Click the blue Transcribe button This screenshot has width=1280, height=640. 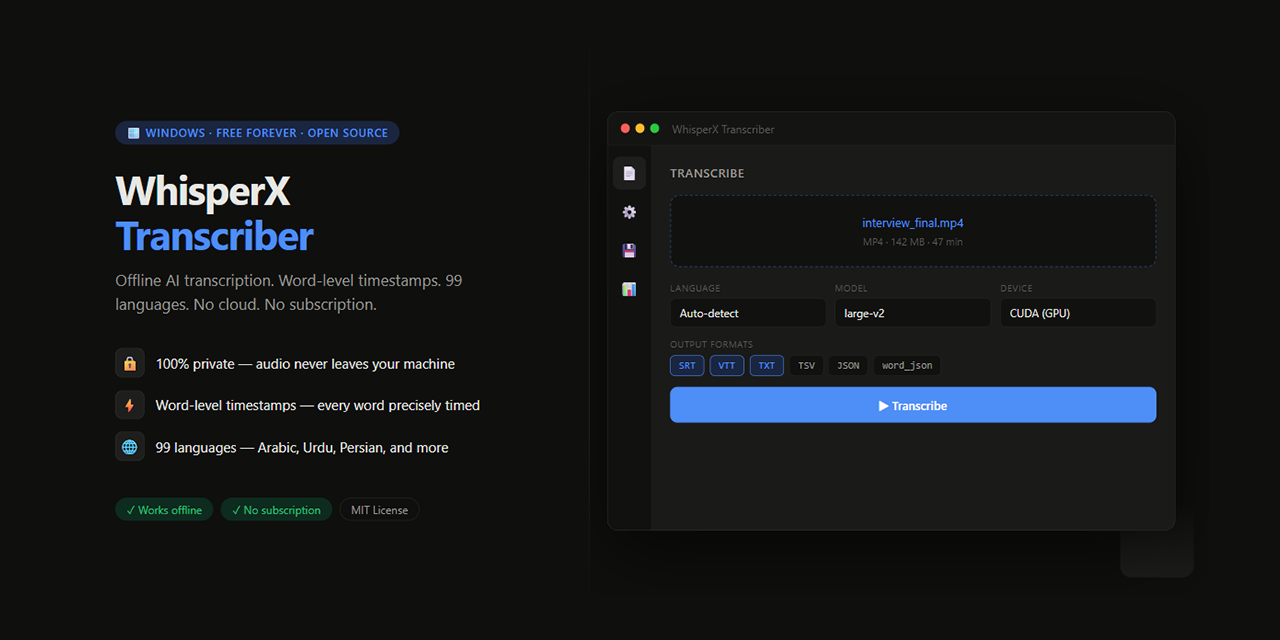[913, 405]
